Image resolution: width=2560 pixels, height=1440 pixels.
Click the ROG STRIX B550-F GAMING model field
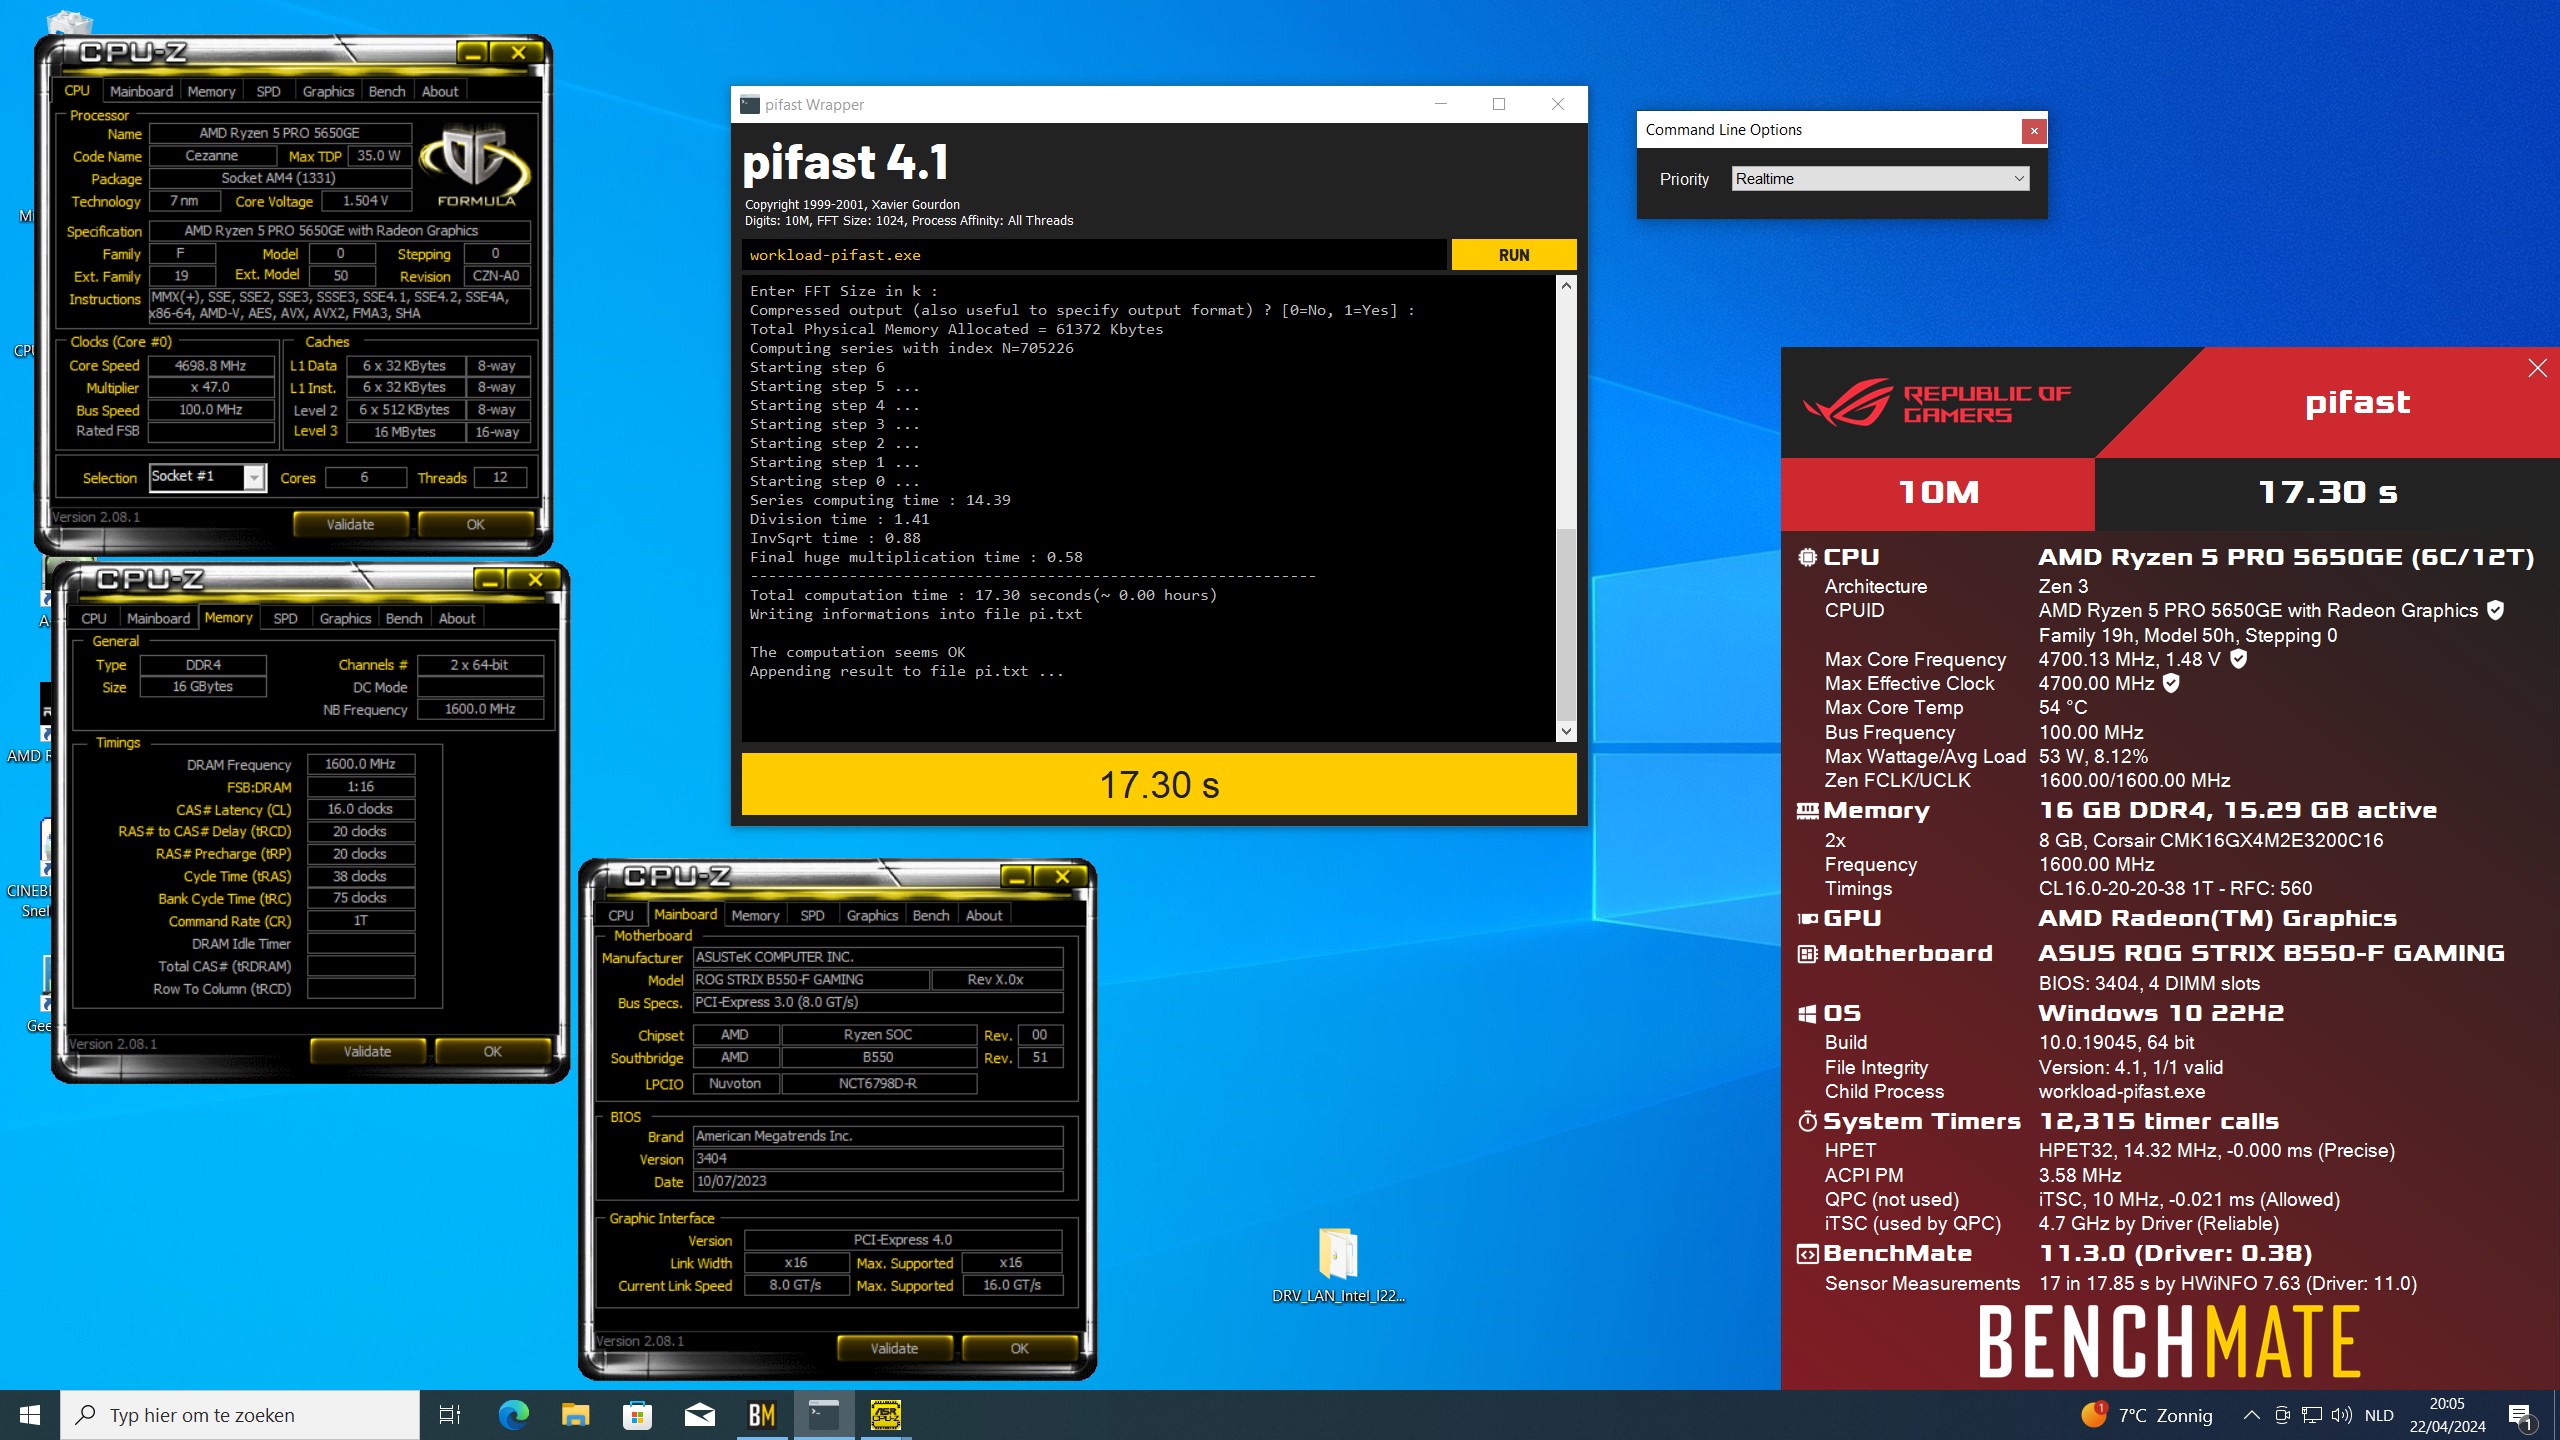811,980
